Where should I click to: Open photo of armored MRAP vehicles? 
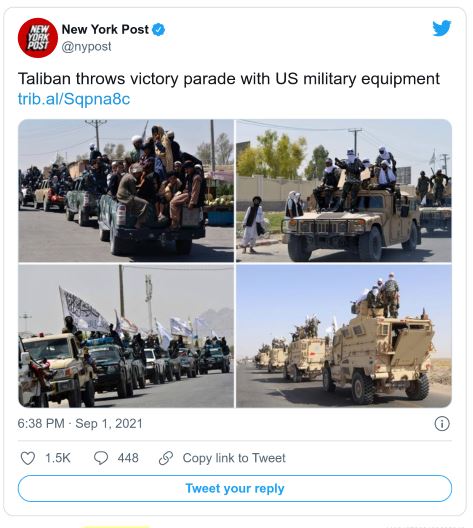click(344, 336)
